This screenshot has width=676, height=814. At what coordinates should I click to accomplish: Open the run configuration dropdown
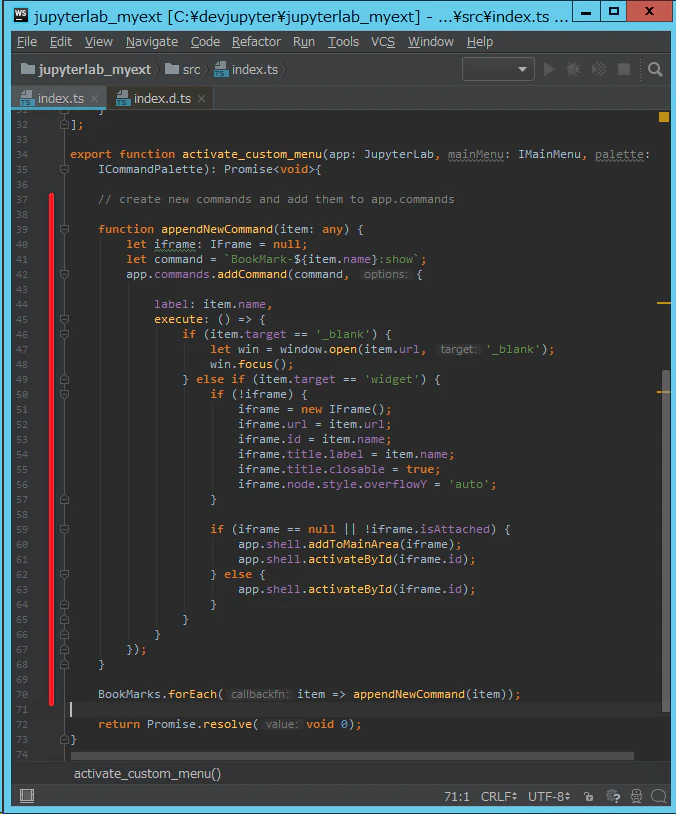click(x=498, y=69)
